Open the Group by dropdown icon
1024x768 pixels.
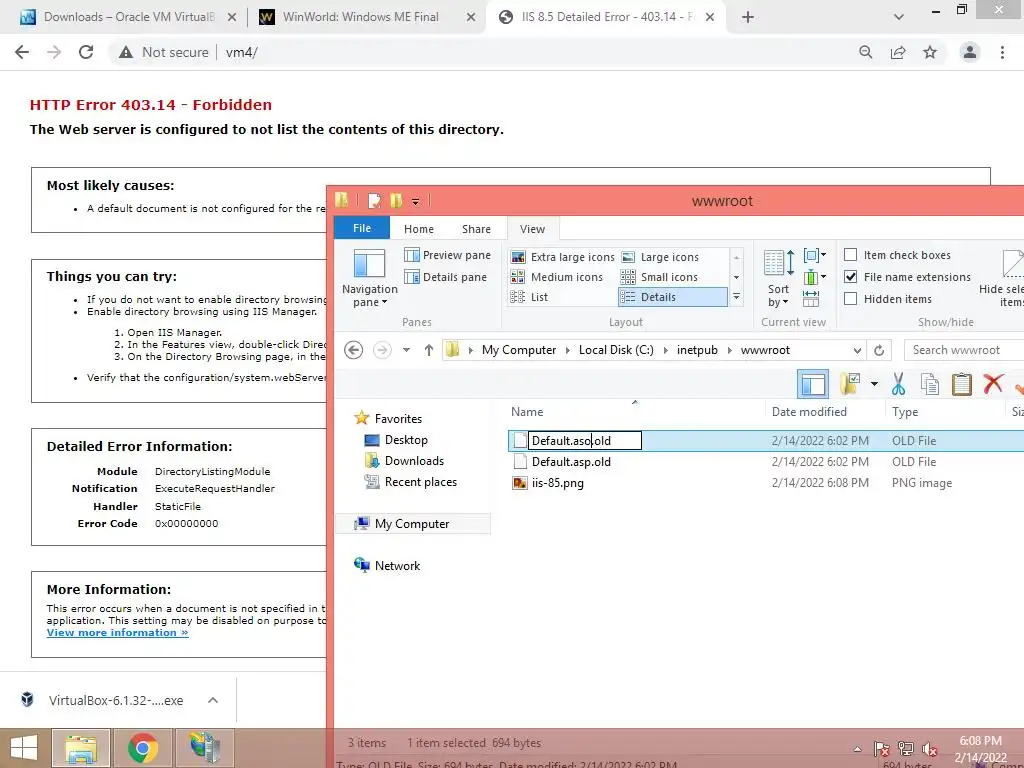click(x=814, y=255)
